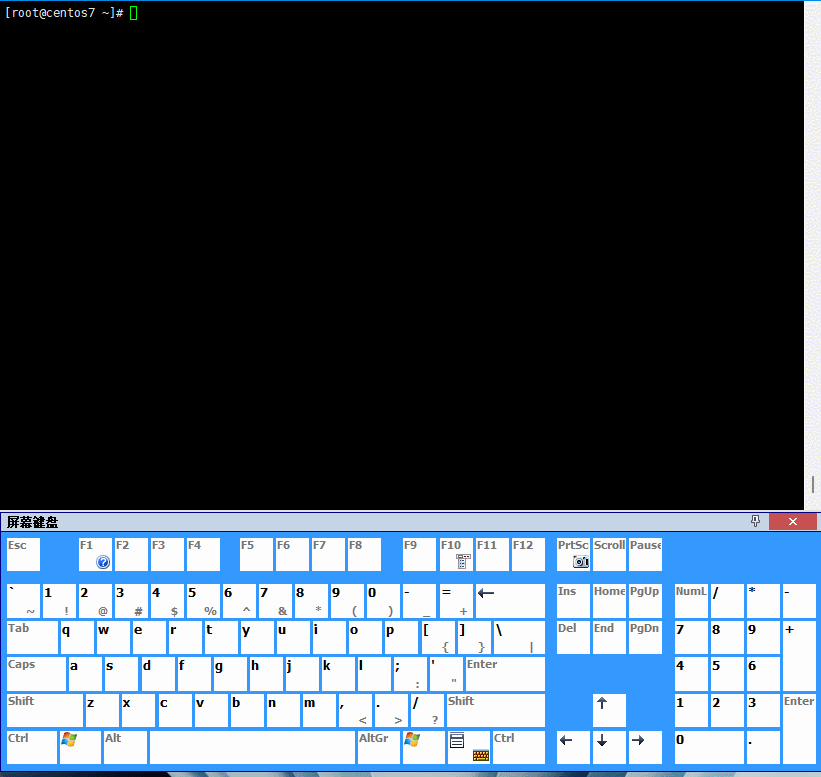The height and width of the screenshot is (777, 821).
Task: Tap the Tab key
Action: [32, 637]
